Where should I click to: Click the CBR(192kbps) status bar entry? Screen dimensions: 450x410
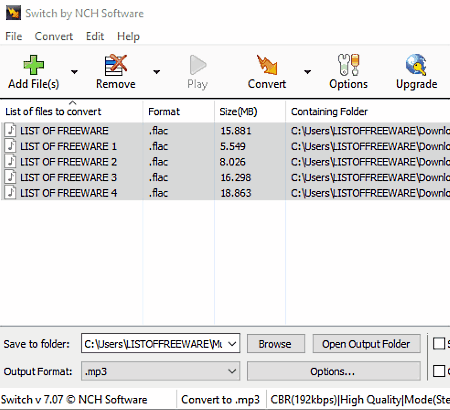[360, 399]
